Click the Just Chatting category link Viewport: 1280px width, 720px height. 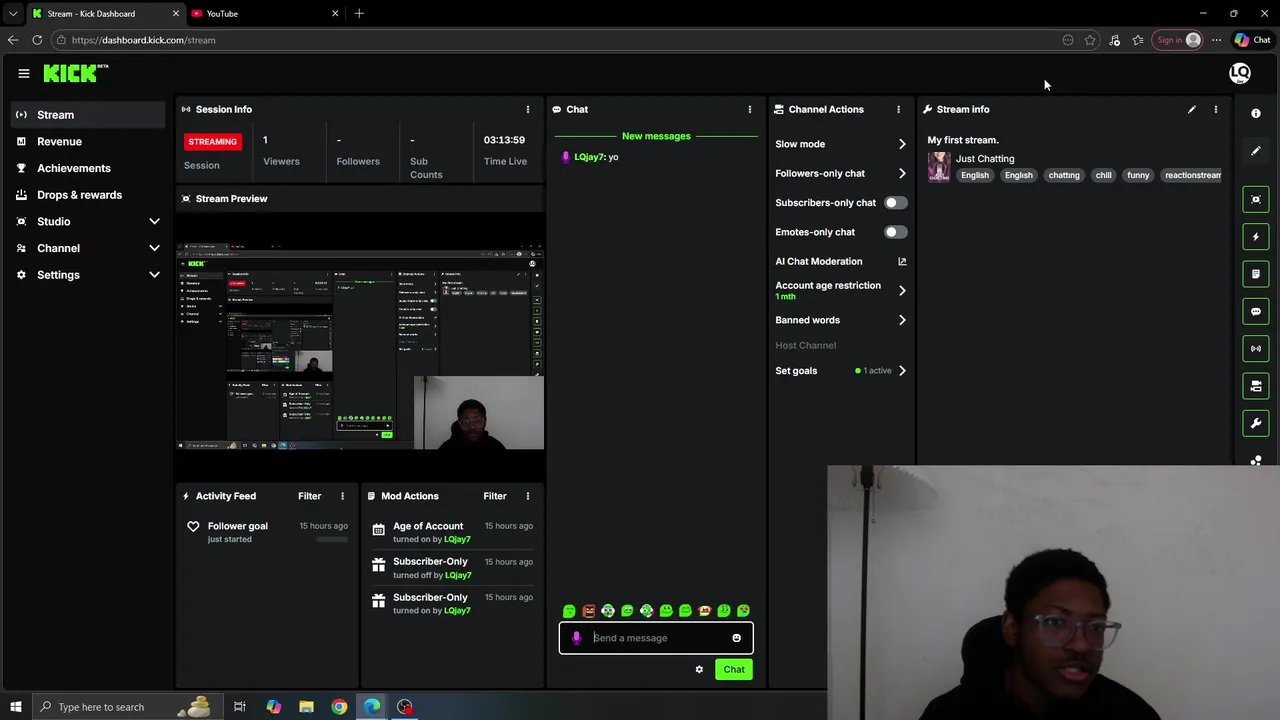(985, 159)
